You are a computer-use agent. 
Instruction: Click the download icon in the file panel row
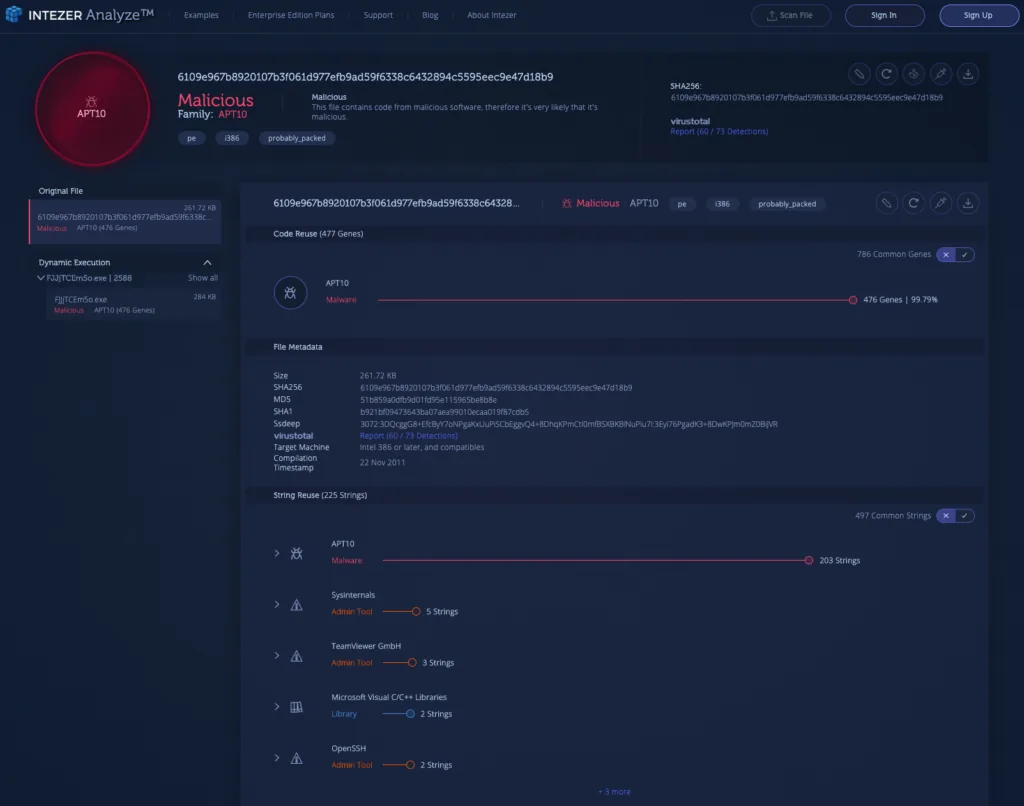point(968,203)
